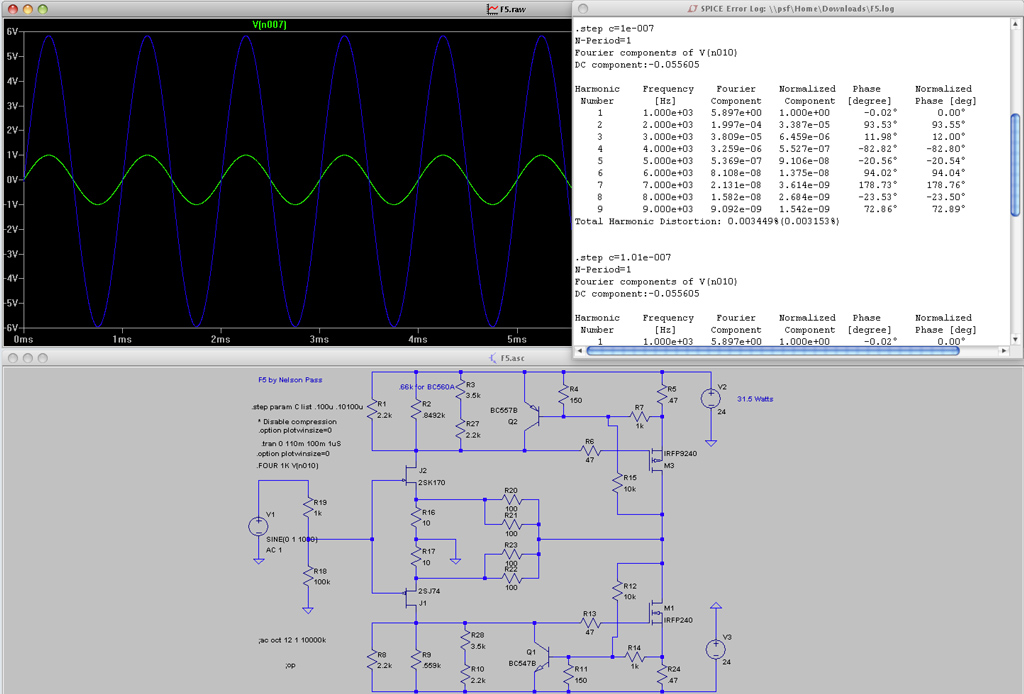Close the SPICE Error Log window
The image size is (1024, 694).
pos(583,9)
